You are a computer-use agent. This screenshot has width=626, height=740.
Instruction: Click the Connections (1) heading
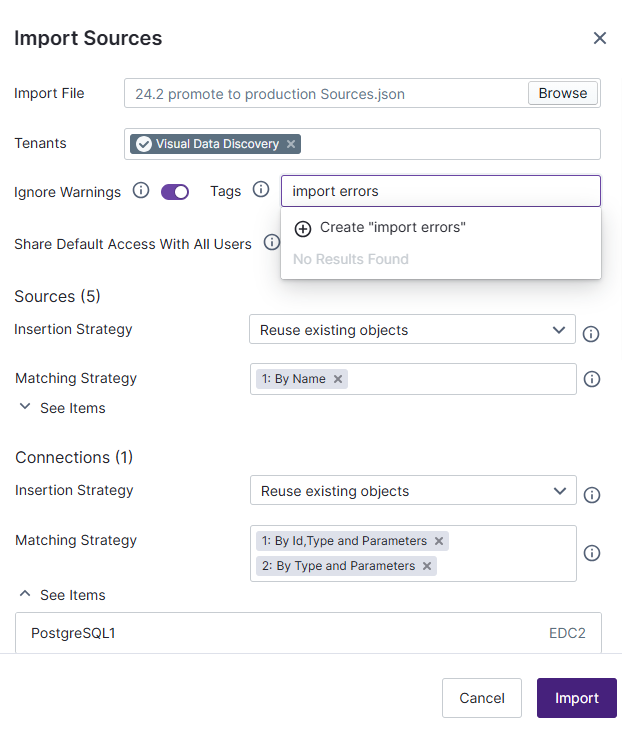click(x=74, y=457)
